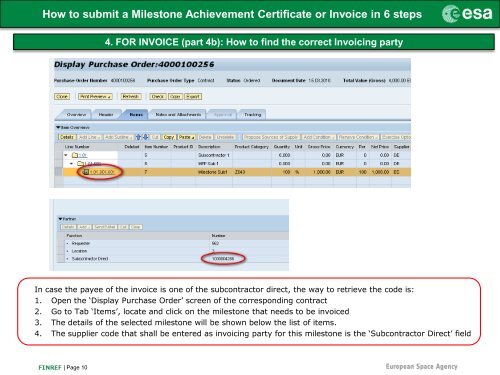The width and height of the screenshot is (500, 375).
Task: Click the Export button
Action: click(x=193, y=96)
